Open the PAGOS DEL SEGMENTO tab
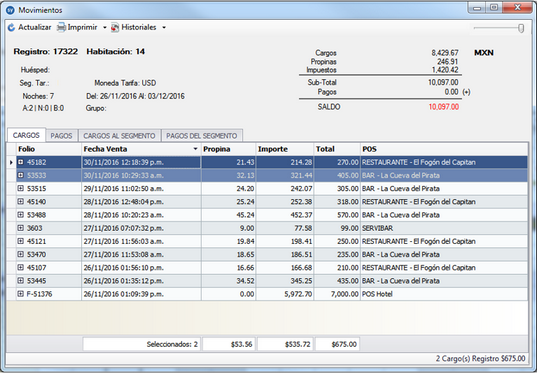The image size is (537, 374). 202,136
